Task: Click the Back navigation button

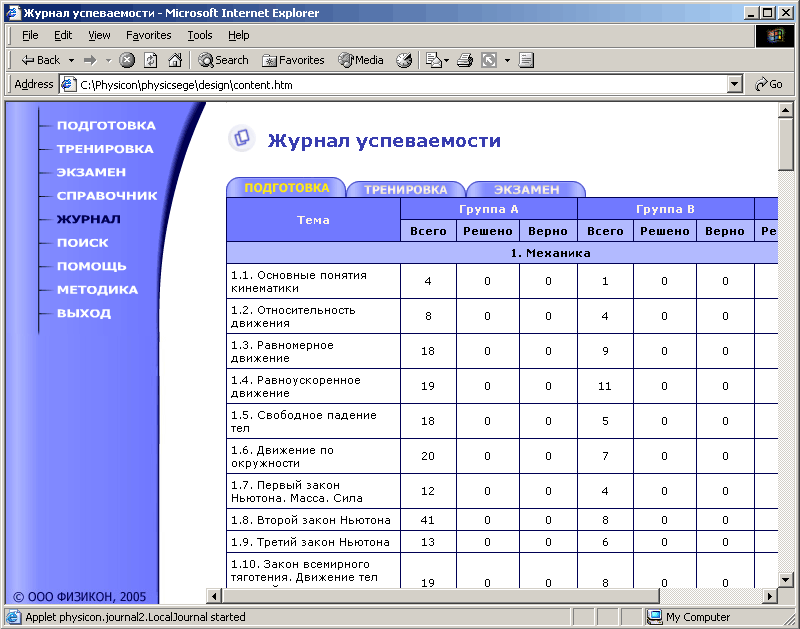Action: click(x=40, y=60)
